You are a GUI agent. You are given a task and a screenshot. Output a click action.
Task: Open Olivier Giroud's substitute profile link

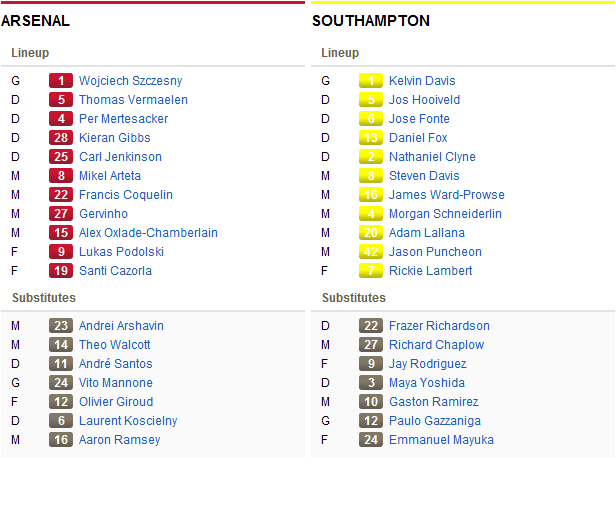(117, 402)
